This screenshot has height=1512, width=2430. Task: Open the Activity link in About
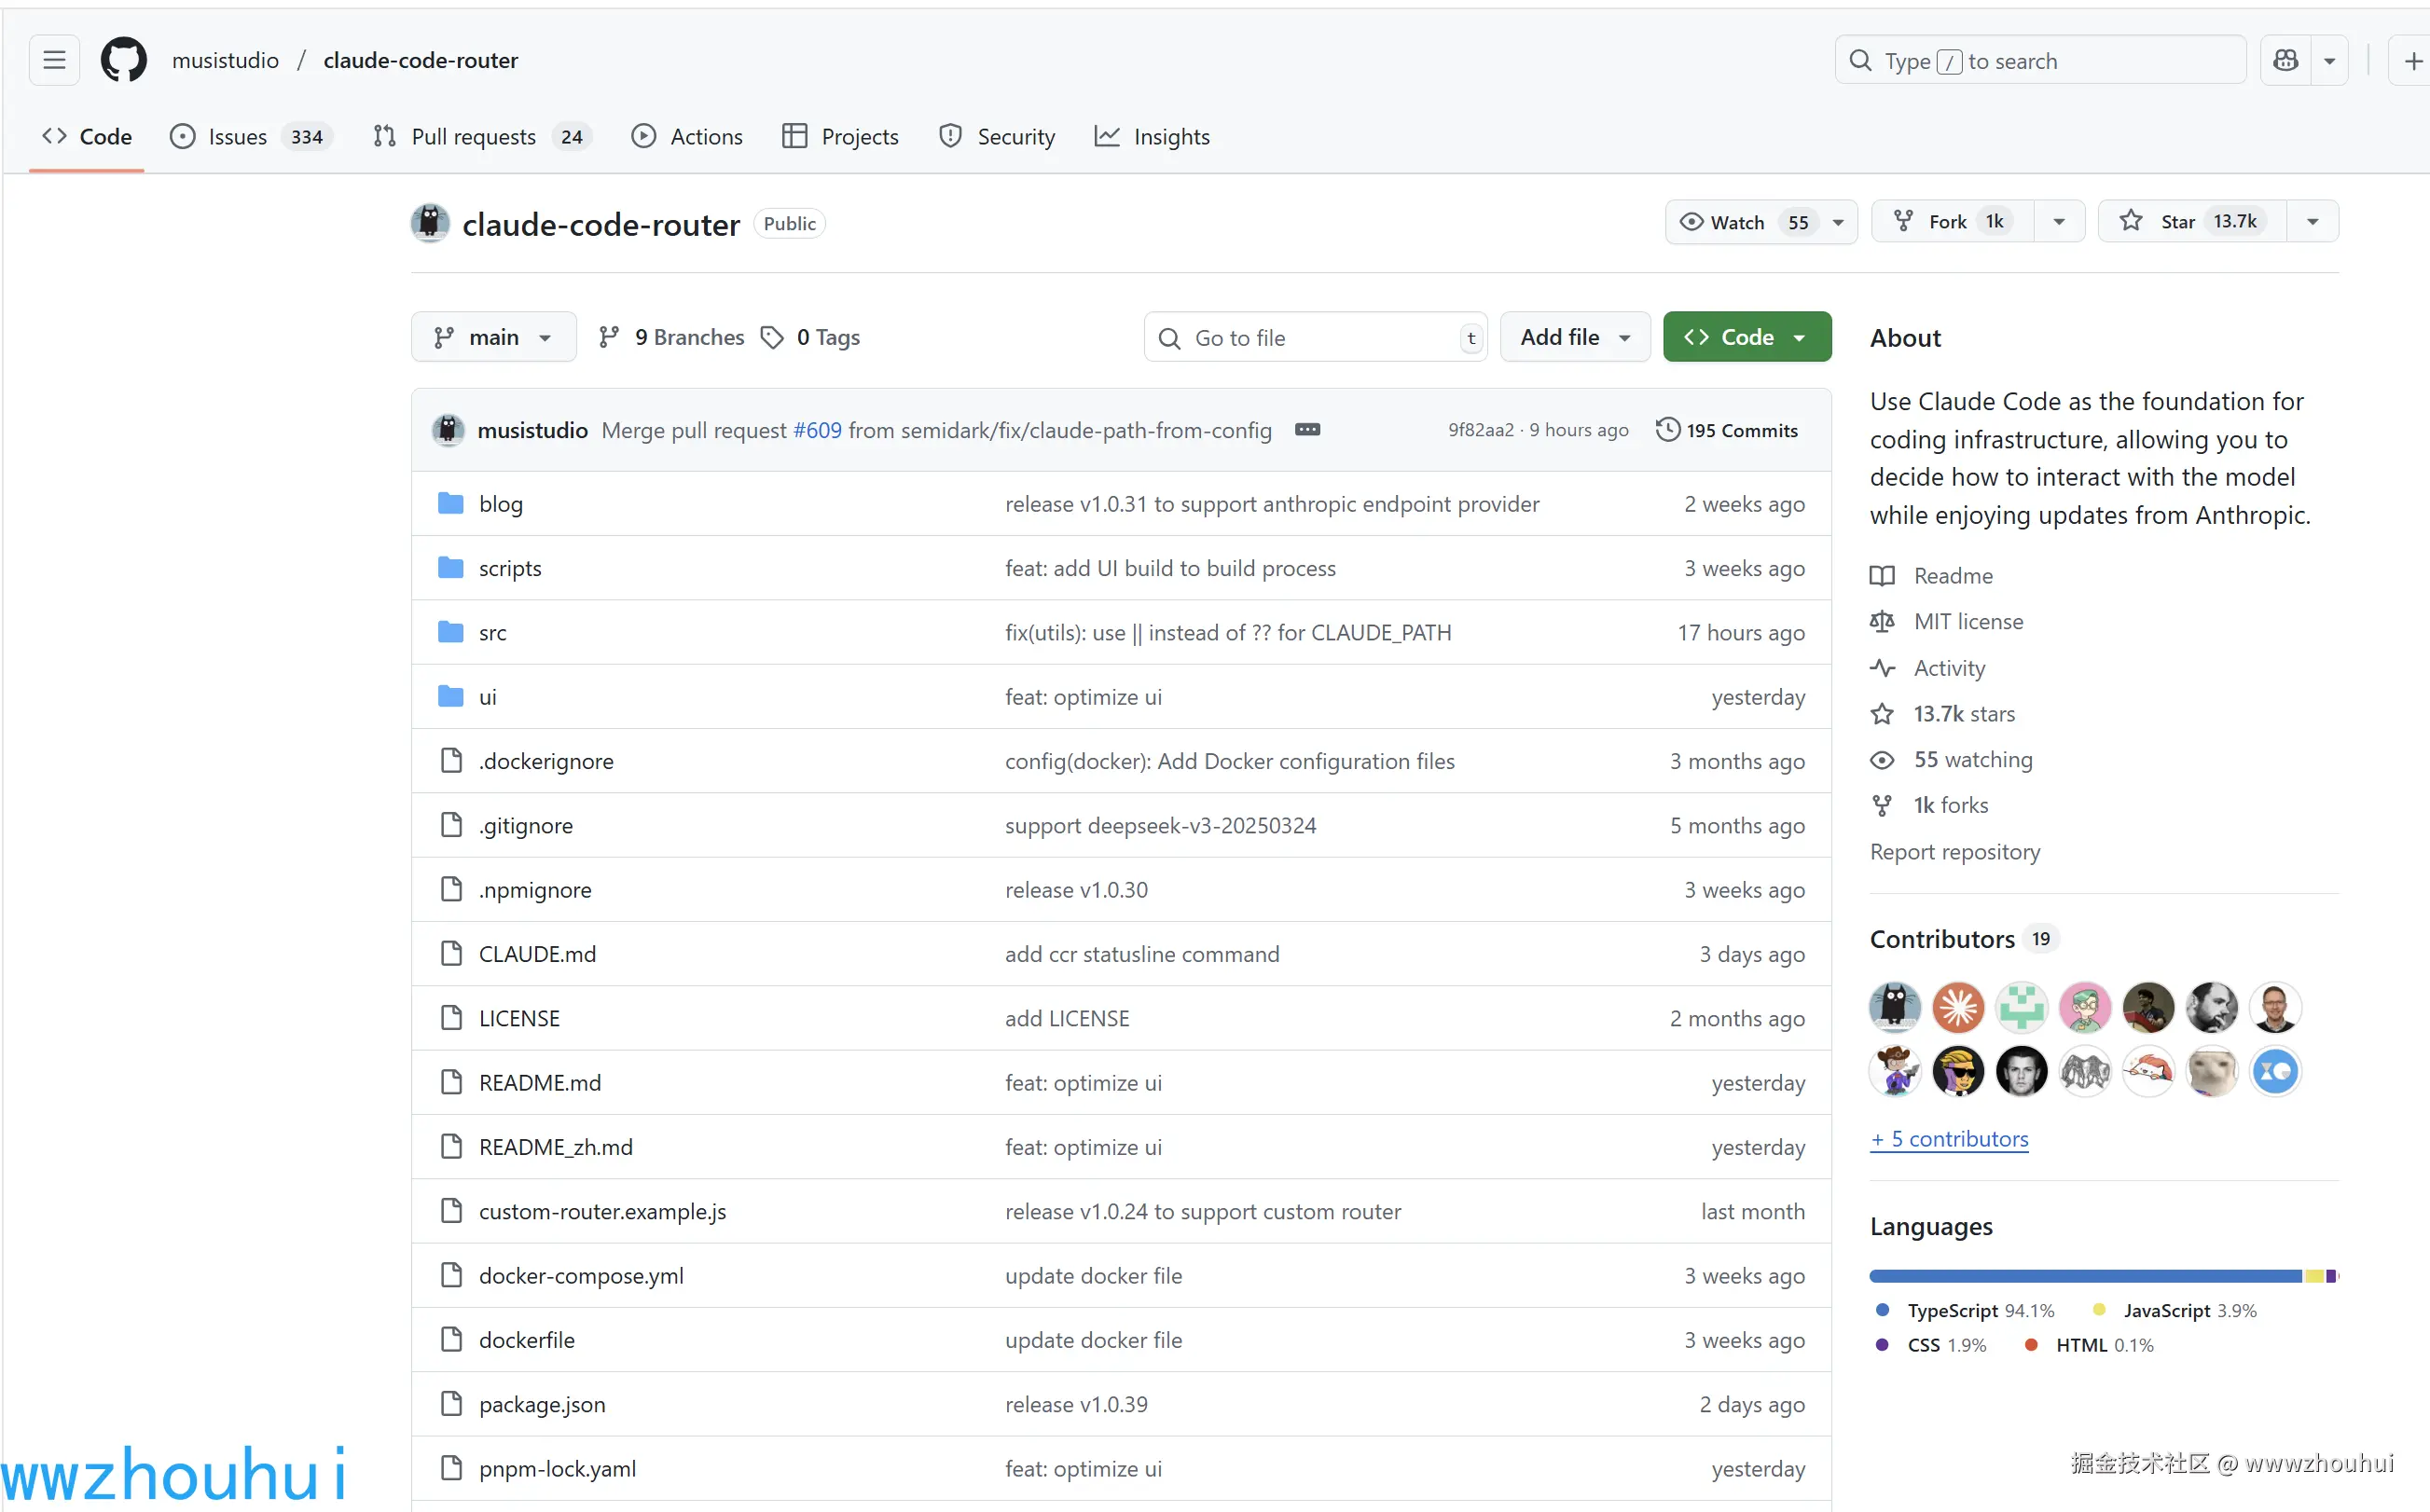click(x=1928, y=668)
